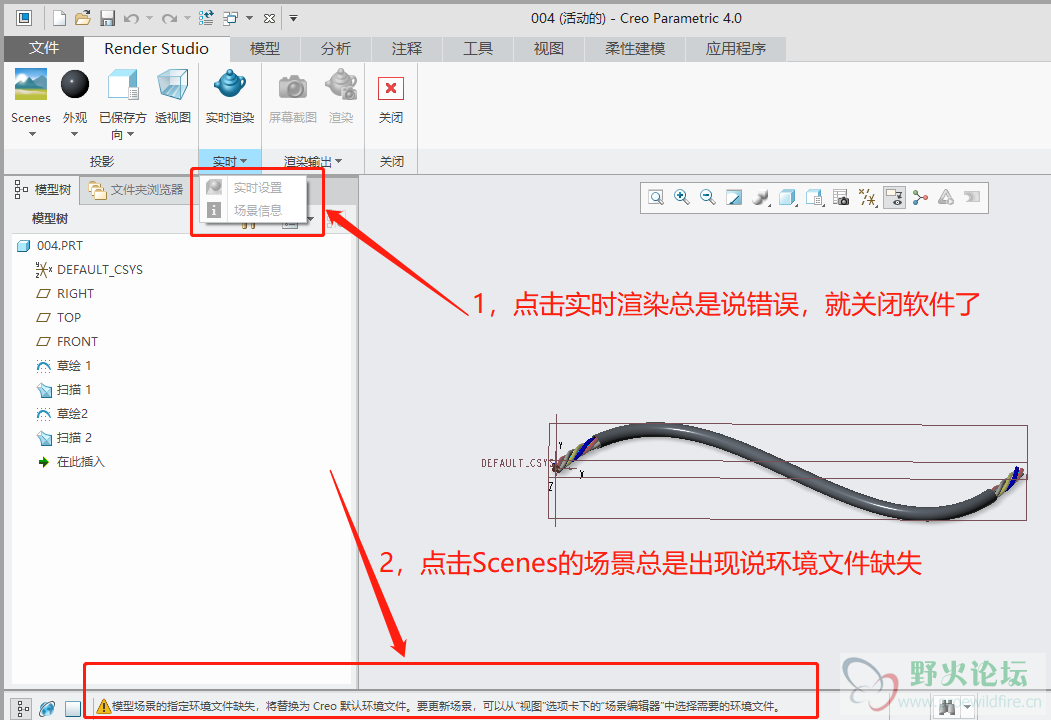Expand the Scenes dropdown arrow

click(32, 134)
